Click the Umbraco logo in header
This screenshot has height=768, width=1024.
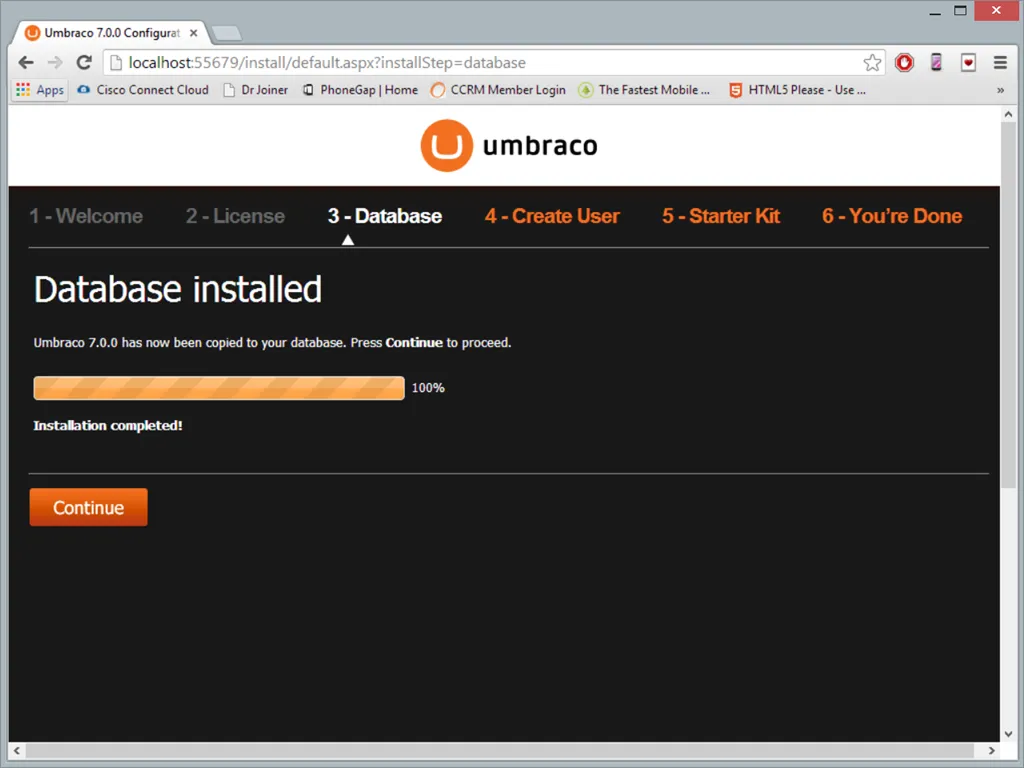point(509,146)
